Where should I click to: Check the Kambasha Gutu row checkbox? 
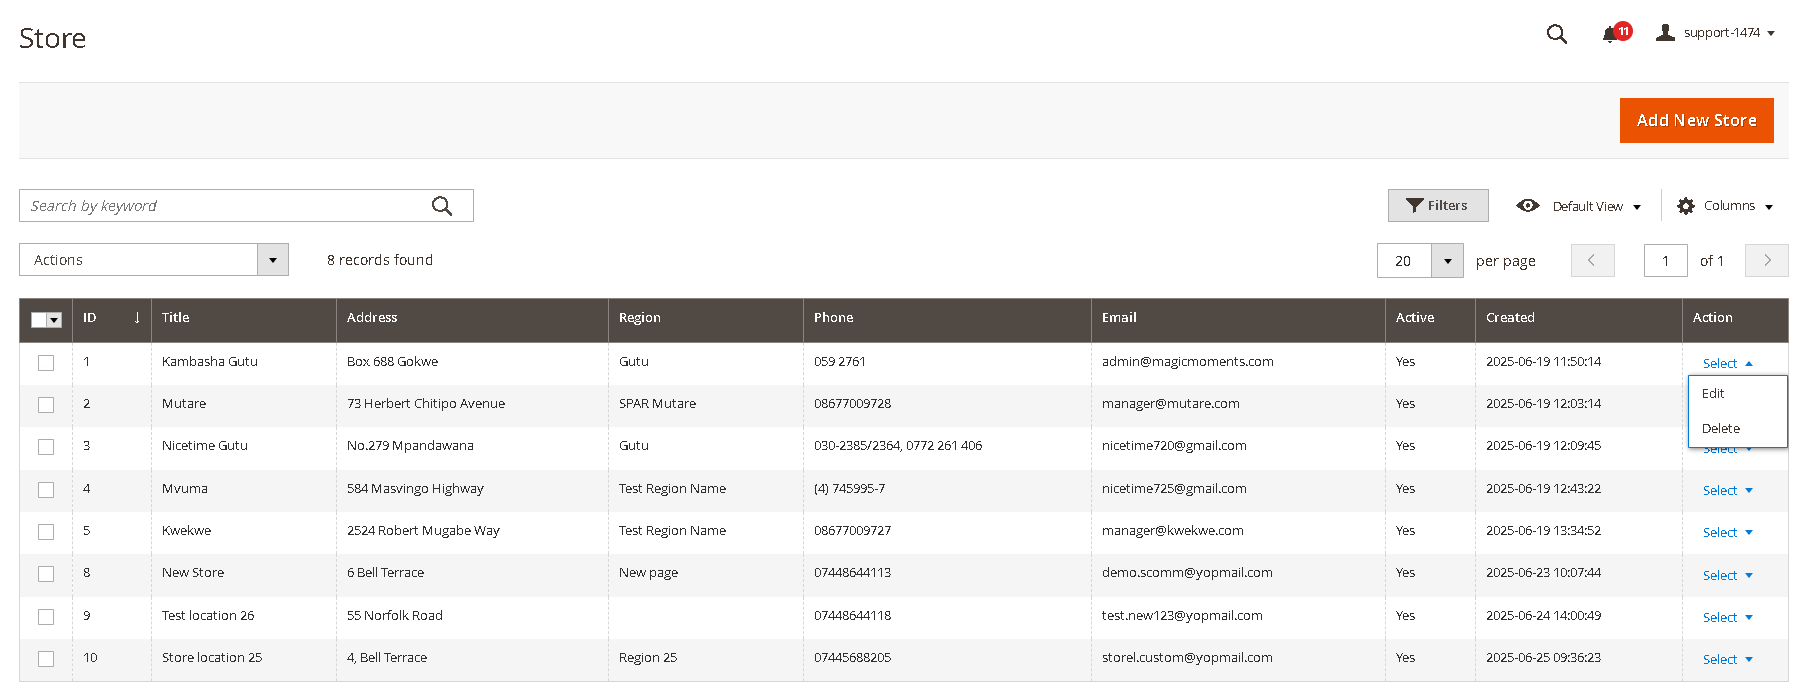[46, 363]
